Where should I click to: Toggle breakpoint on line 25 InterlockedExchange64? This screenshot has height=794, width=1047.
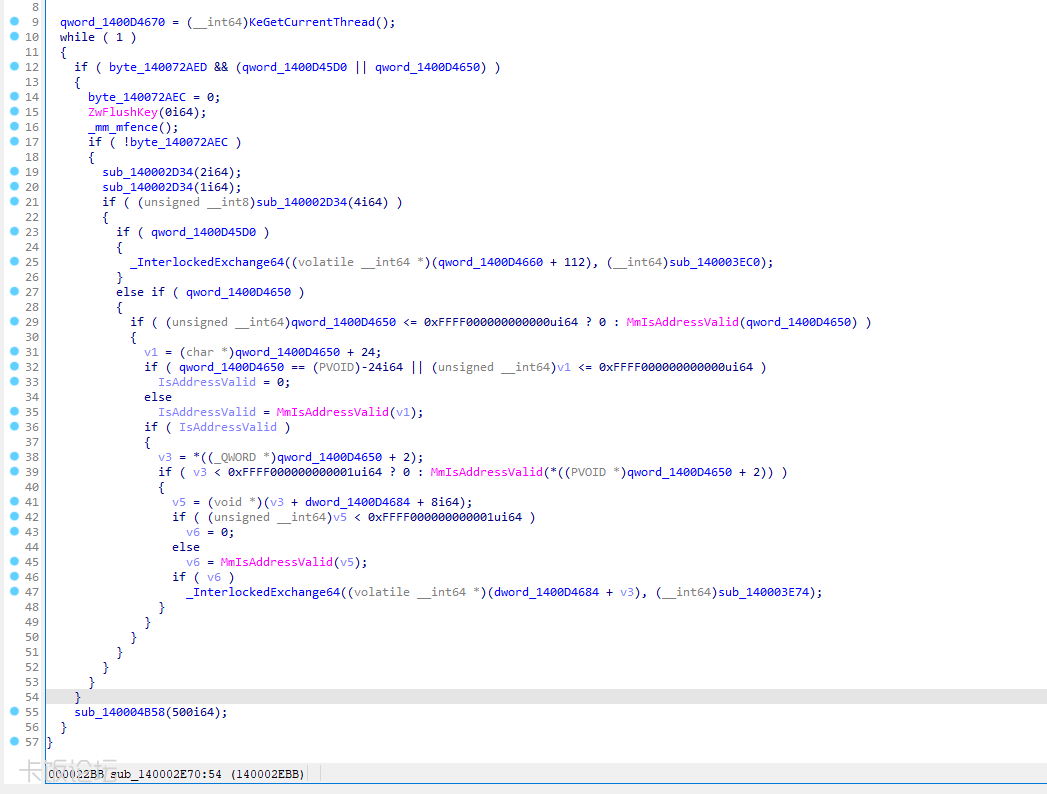coord(13,262)
